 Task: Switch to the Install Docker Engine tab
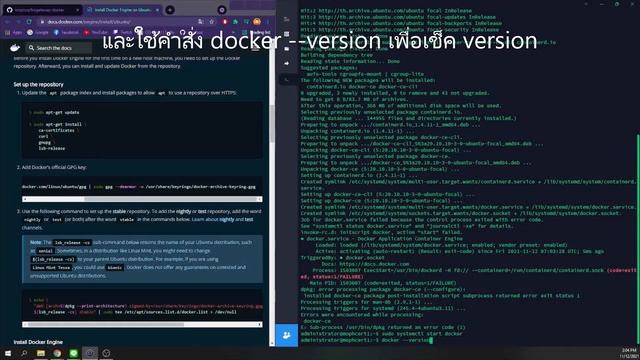pos(122,9)
